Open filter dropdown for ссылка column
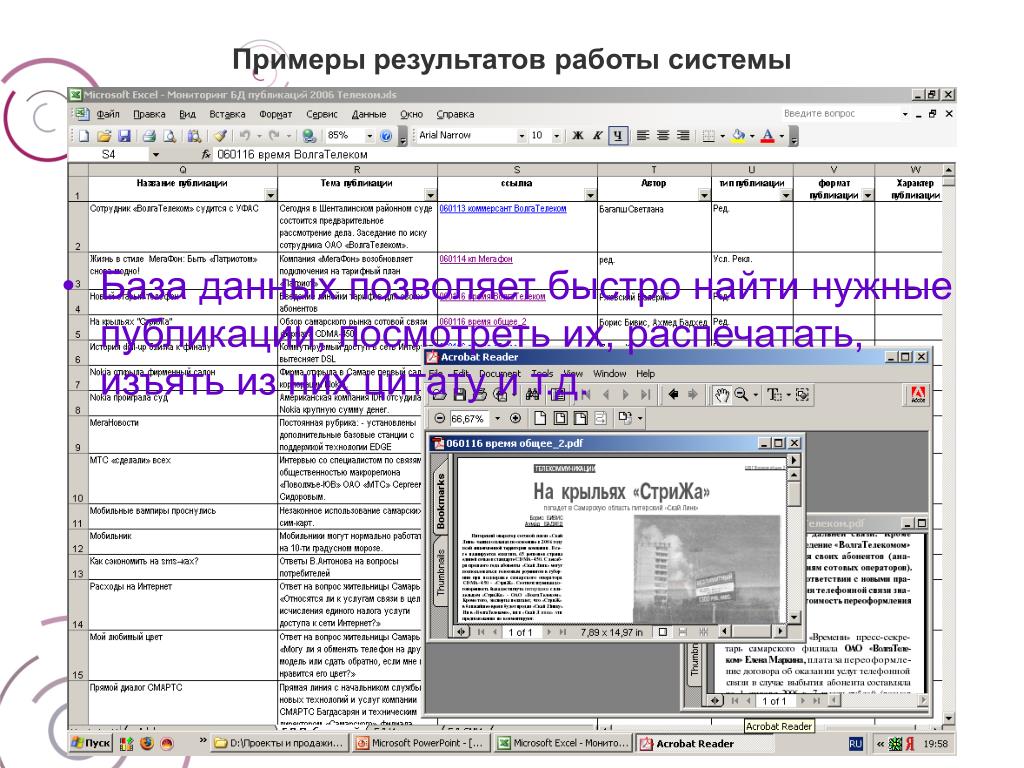The width and height of the screenshot is (1024, 768). tap(590, 195)
